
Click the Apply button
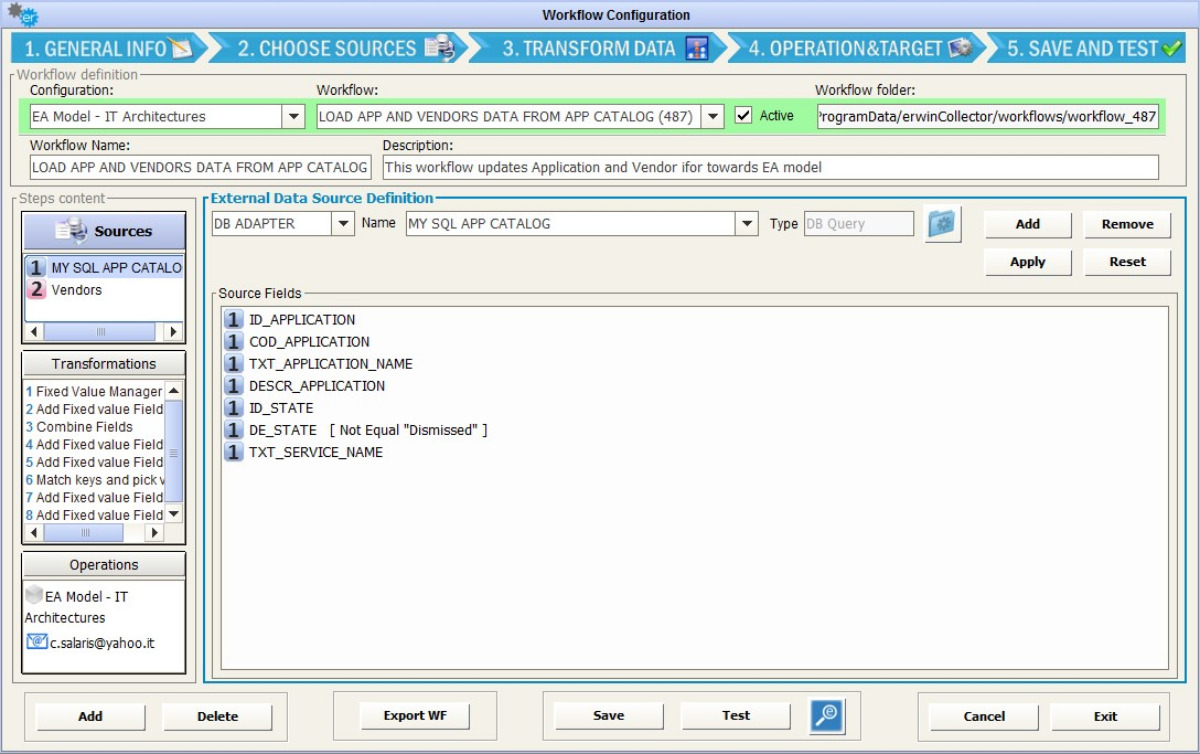point(1028,262)
